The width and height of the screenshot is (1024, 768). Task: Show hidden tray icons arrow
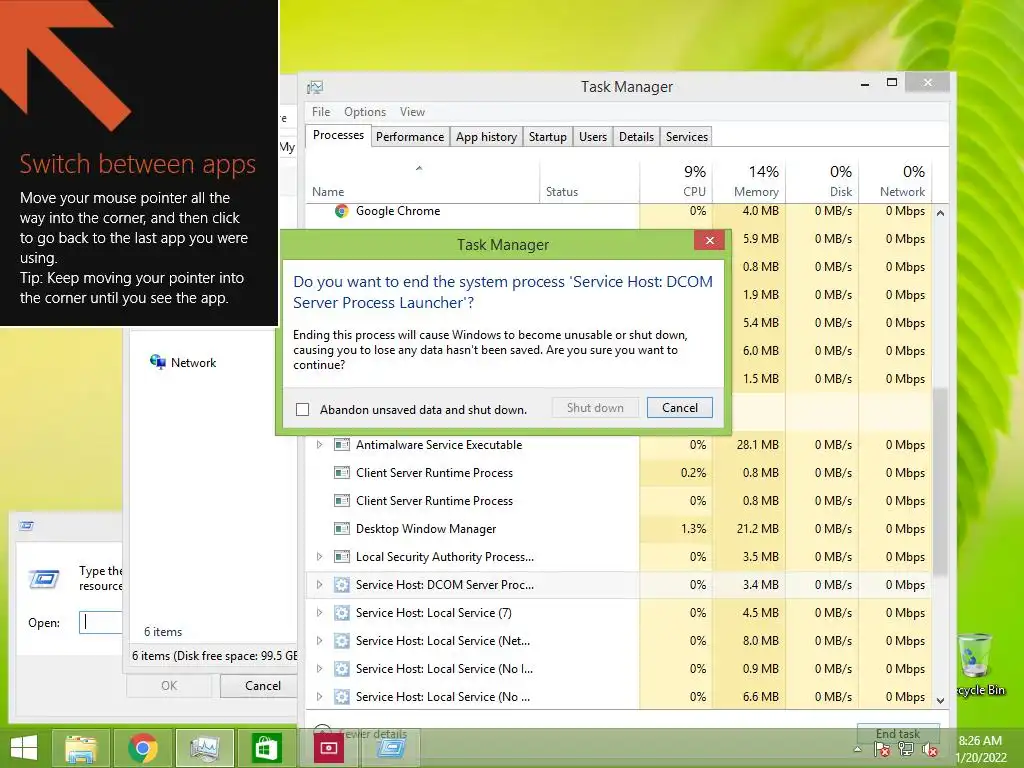857,750
